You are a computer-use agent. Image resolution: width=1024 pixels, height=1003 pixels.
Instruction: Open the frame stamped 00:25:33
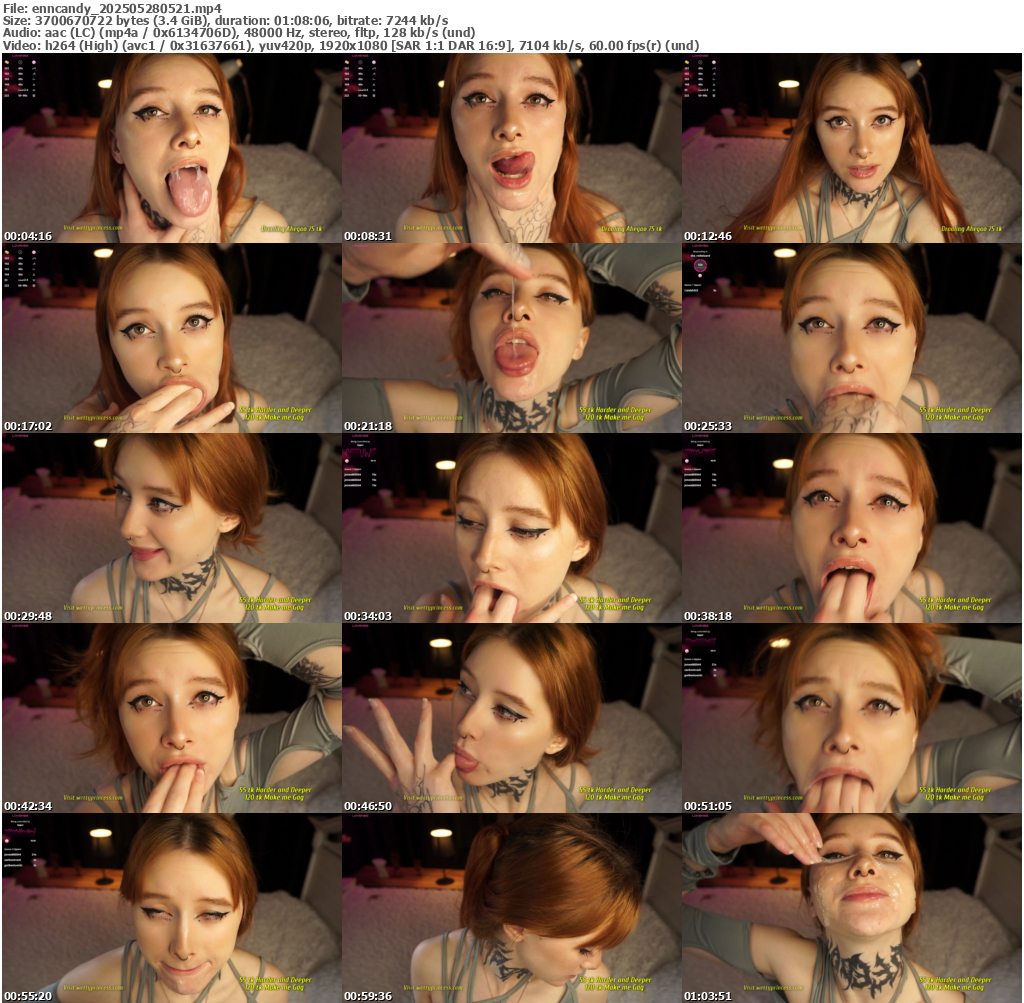[851, 338]
